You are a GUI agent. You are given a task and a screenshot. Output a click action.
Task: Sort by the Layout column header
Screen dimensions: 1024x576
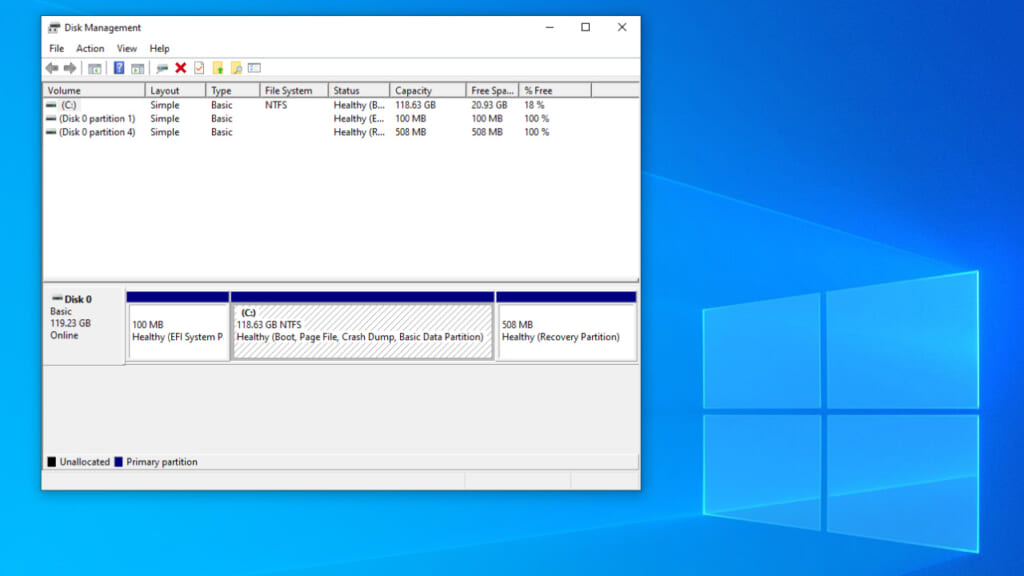coord(175,91)
